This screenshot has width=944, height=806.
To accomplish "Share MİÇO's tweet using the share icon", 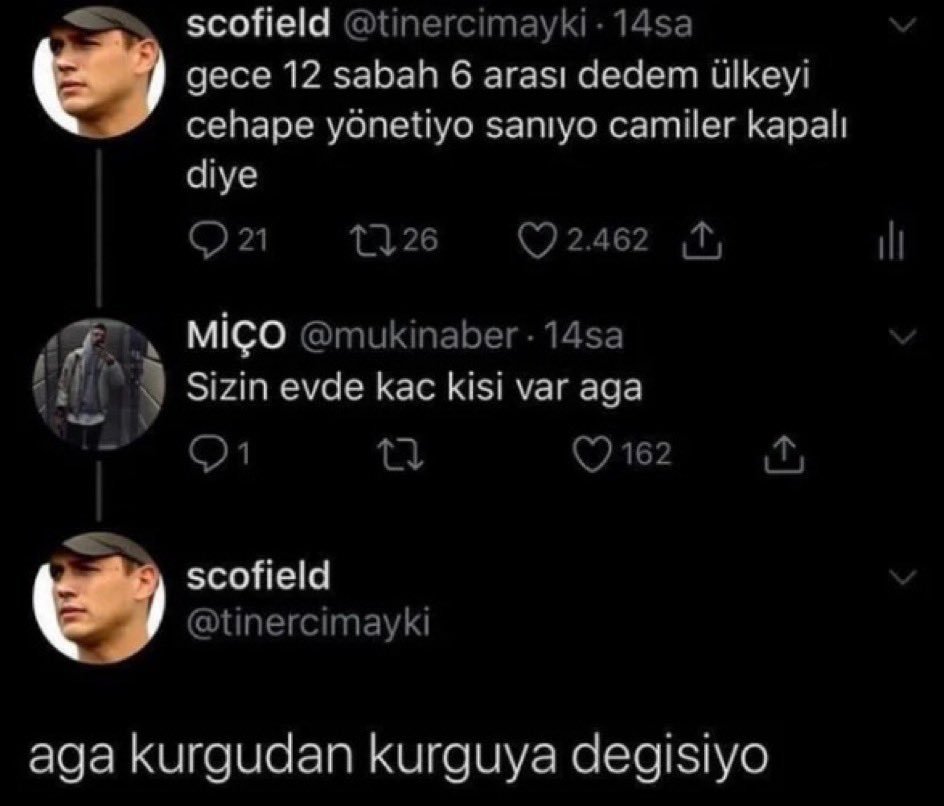I will tap(778, 456).
